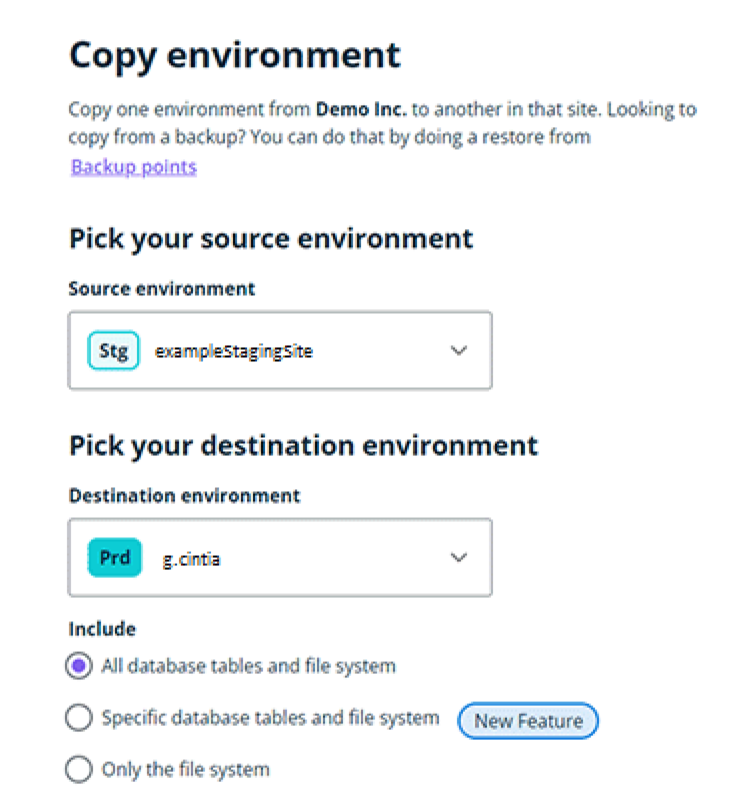
Task: Click the 'Include' section label
Action: 101,629
